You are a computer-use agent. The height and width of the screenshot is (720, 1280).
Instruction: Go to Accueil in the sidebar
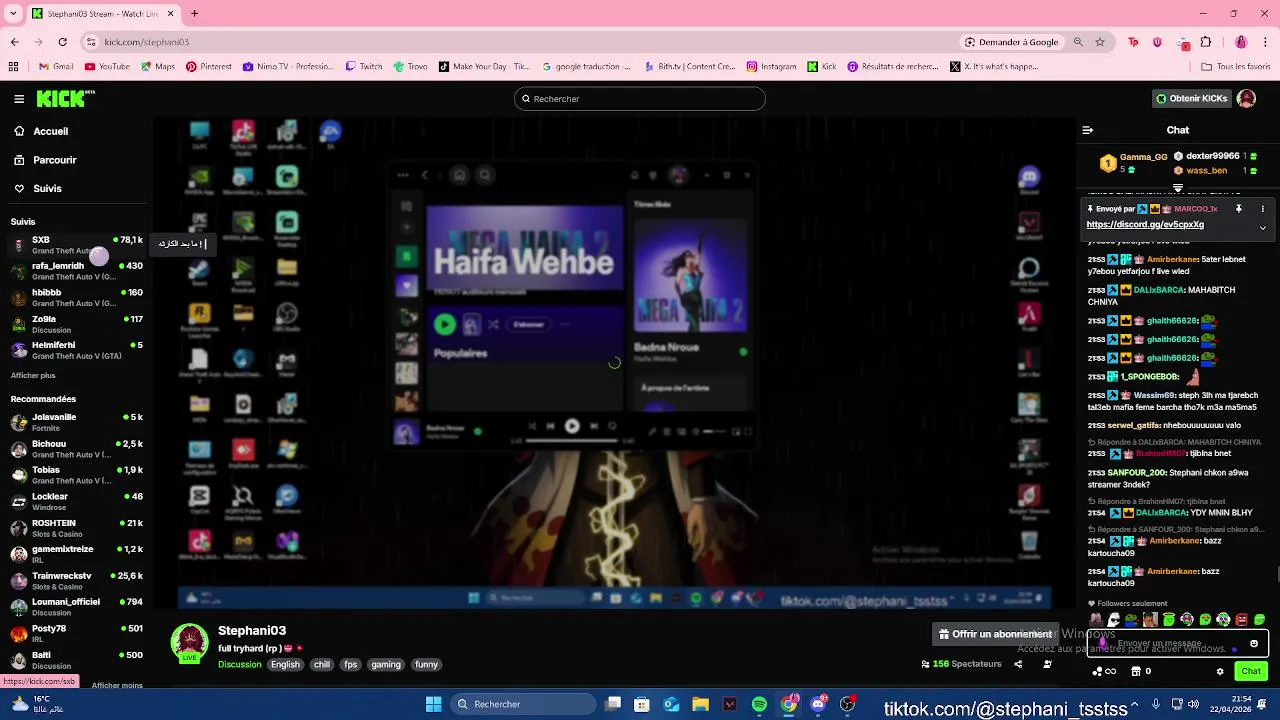[x=42, y=131]
